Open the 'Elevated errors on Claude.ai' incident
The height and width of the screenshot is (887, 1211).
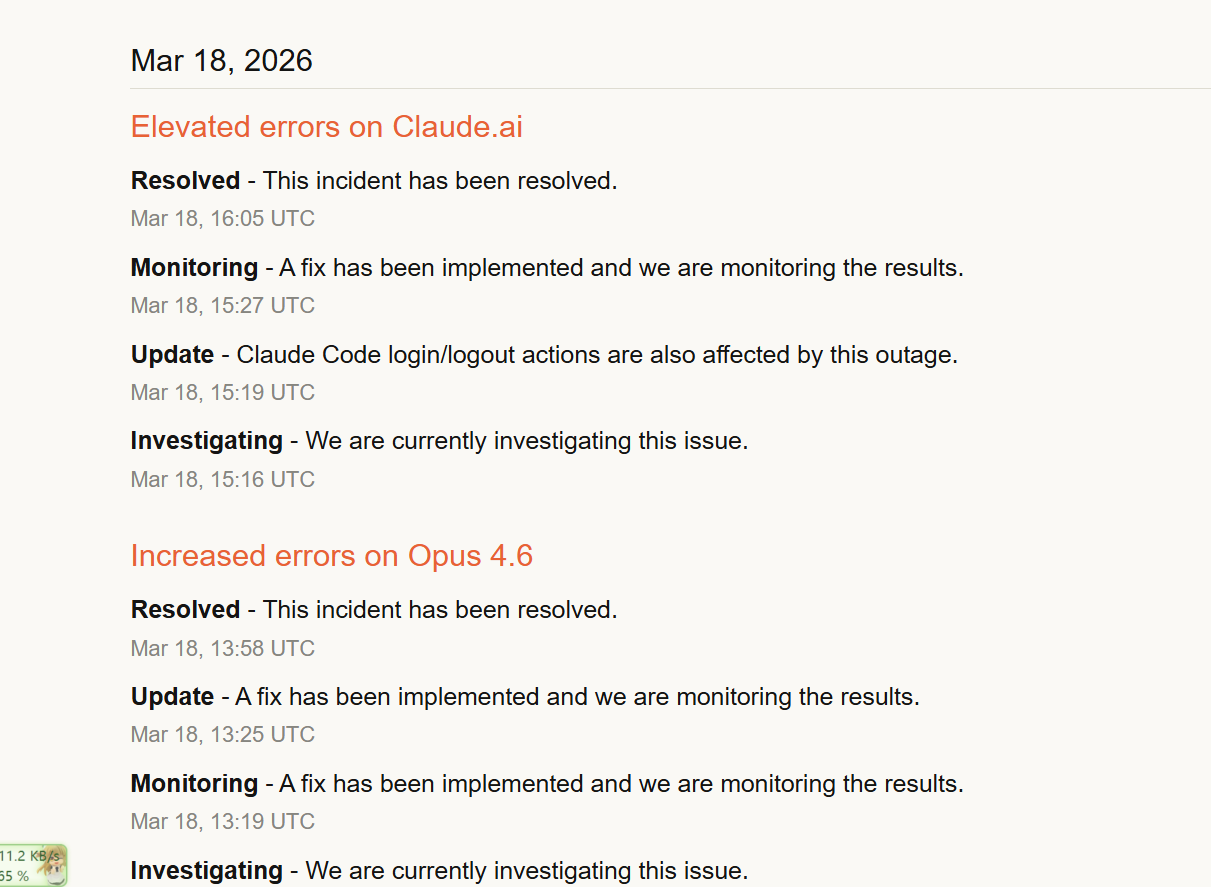point(327,127)
